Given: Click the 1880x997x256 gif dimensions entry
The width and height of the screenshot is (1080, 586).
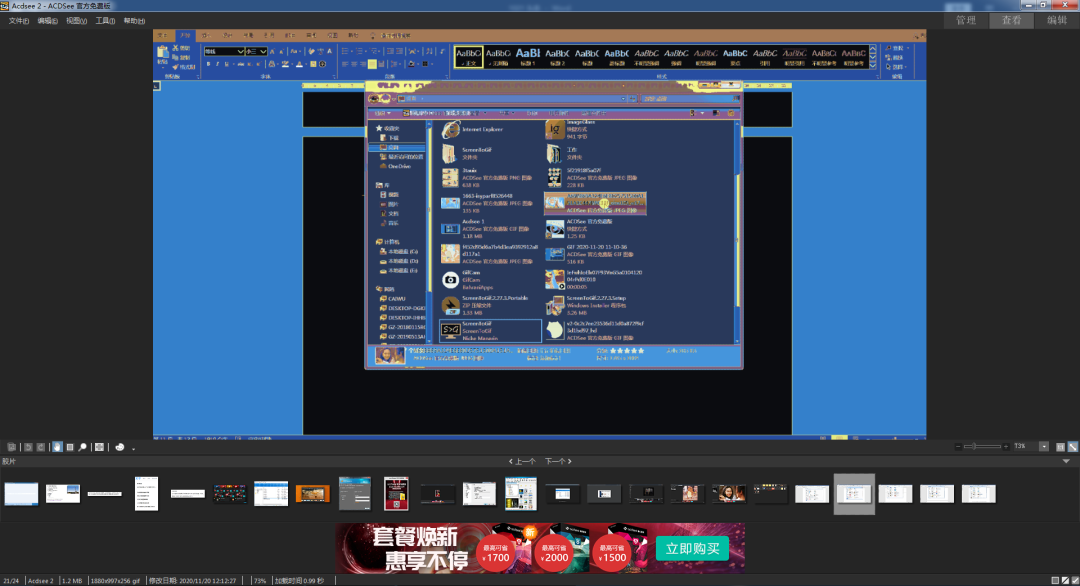Looking at the screenshot, I should (115, 580).
